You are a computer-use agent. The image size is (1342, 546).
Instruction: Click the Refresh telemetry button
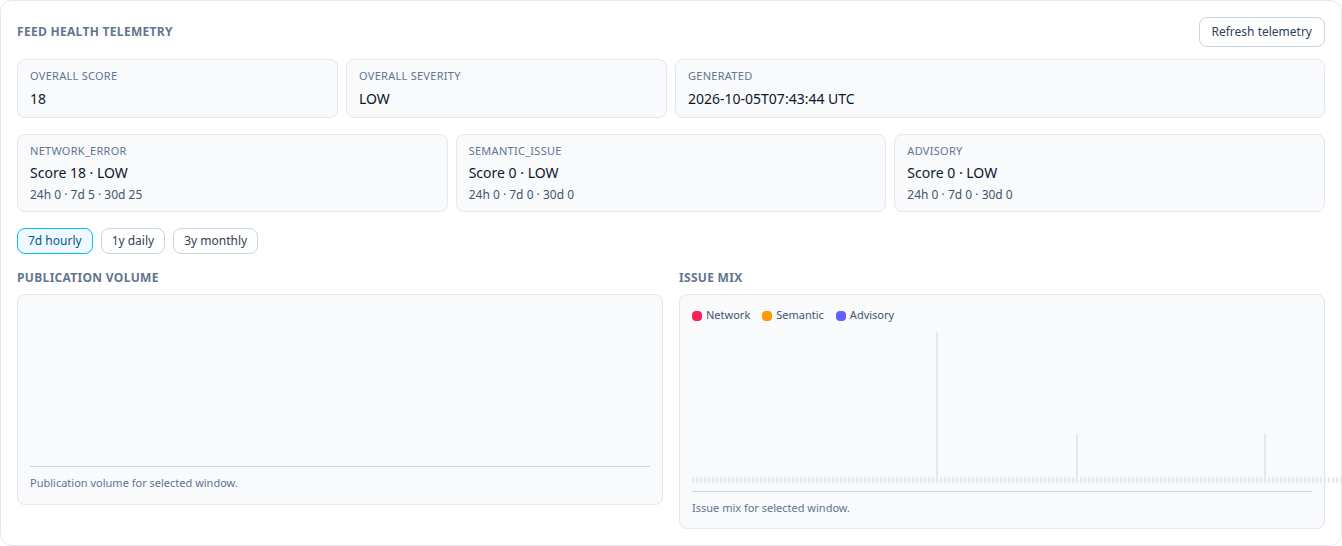tap(1262, 32)
